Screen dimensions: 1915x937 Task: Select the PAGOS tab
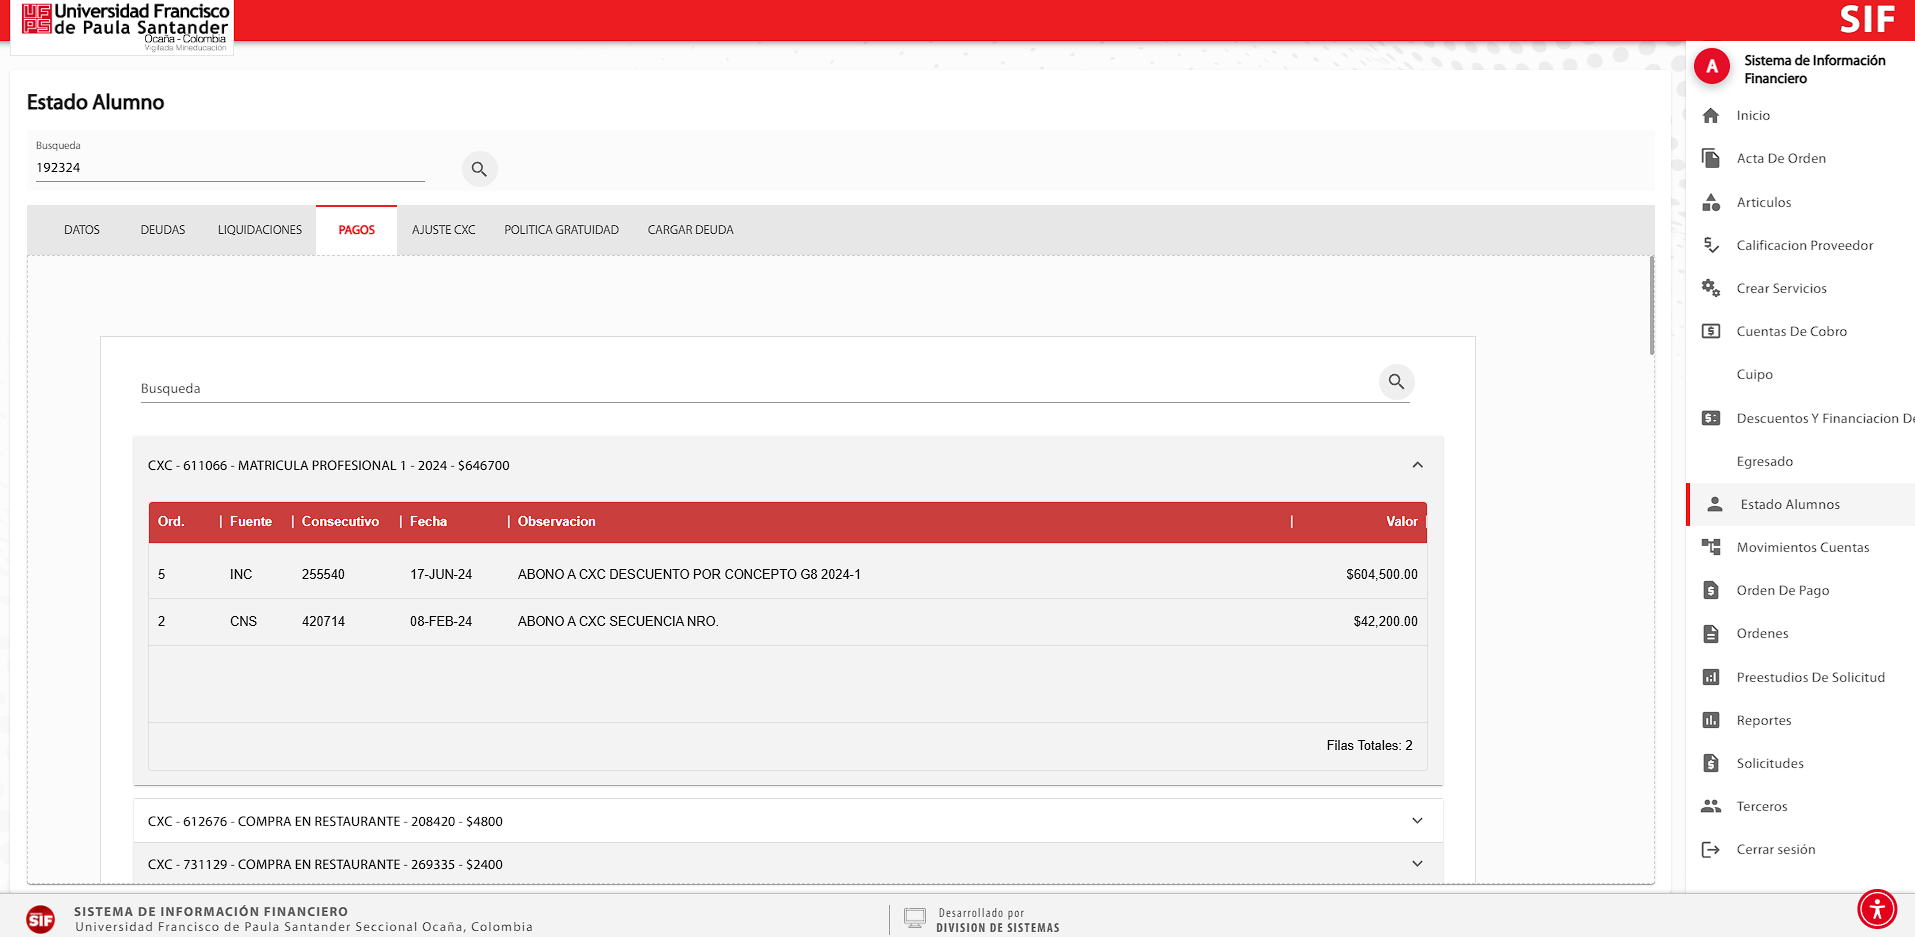point(357,230)
